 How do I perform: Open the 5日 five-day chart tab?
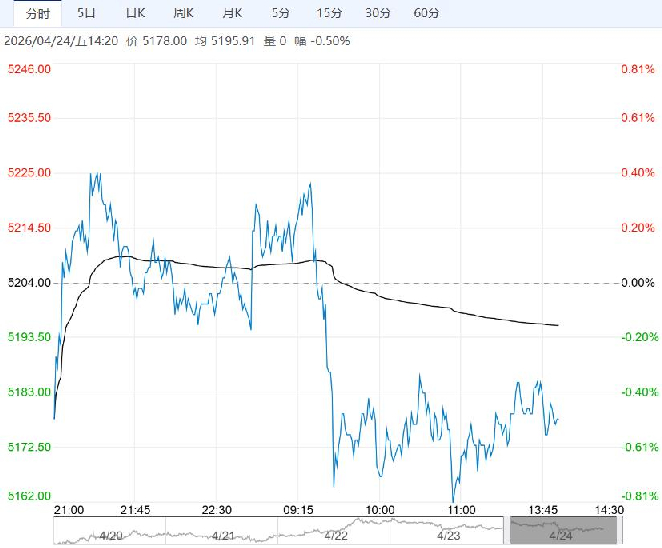[87, 13]
